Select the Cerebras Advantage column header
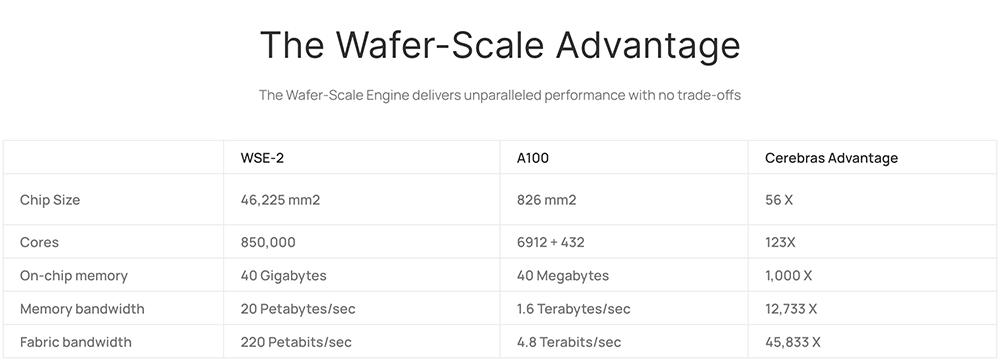Screen dimensions: 1000x361 831,158
